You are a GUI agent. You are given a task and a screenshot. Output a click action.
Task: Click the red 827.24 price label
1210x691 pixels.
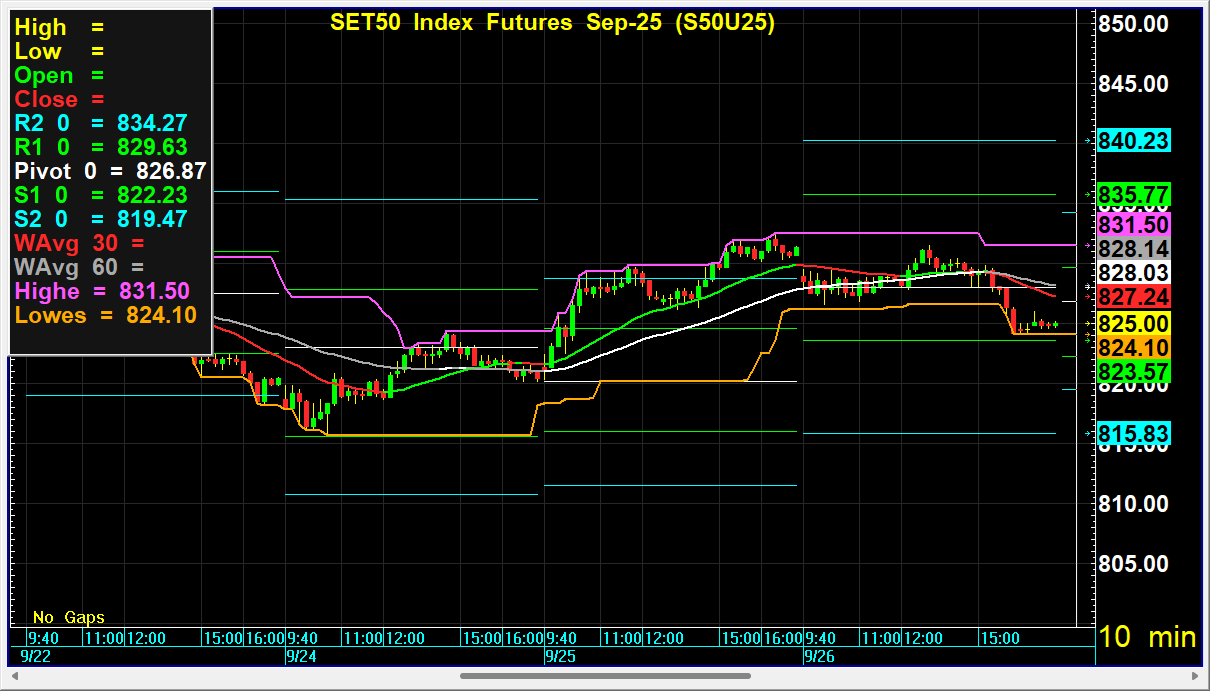(1133, 297)
